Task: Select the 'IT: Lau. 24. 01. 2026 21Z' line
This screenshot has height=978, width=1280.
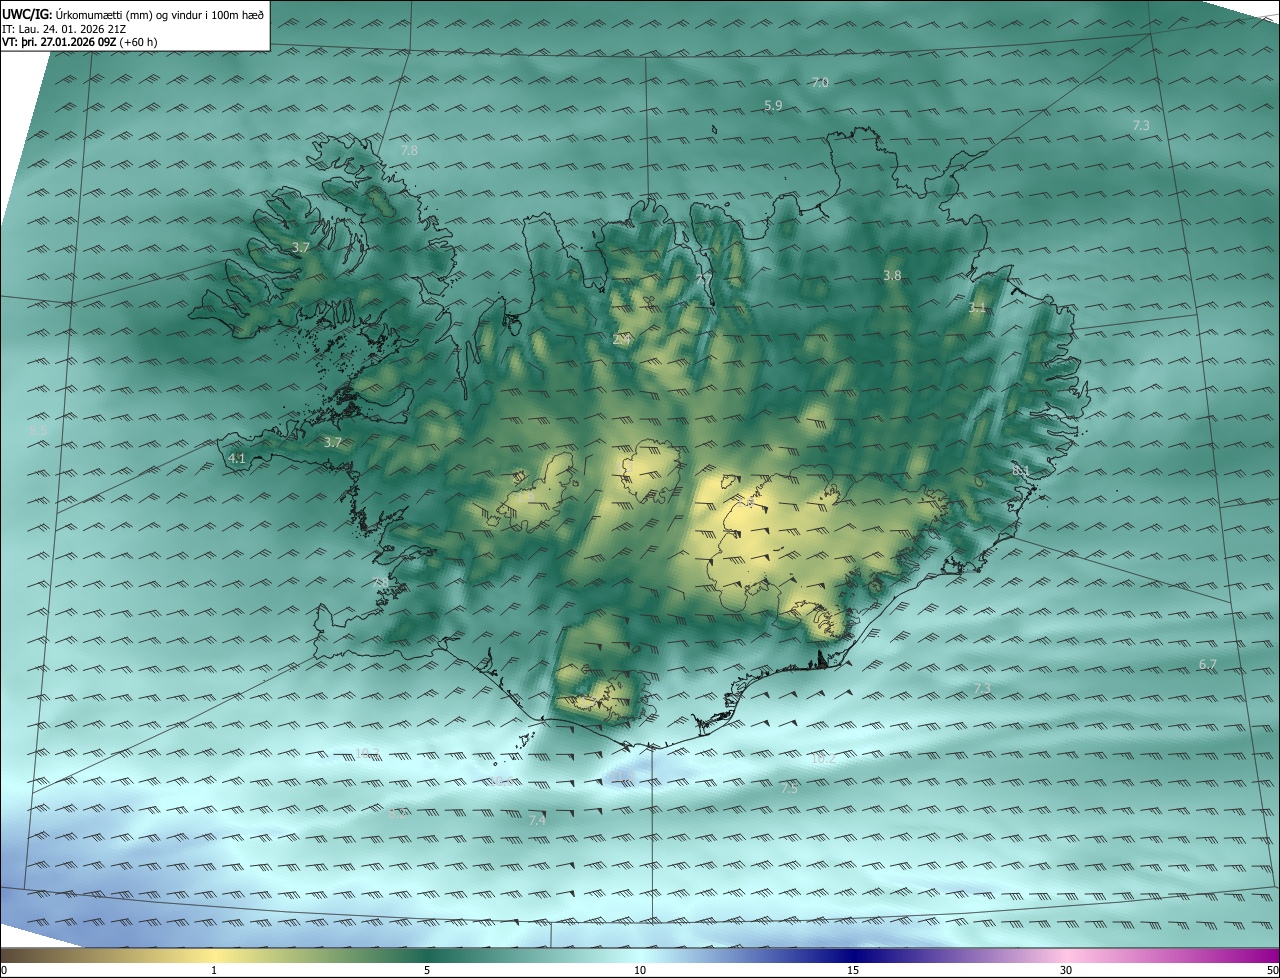Action: click(66, 28)
